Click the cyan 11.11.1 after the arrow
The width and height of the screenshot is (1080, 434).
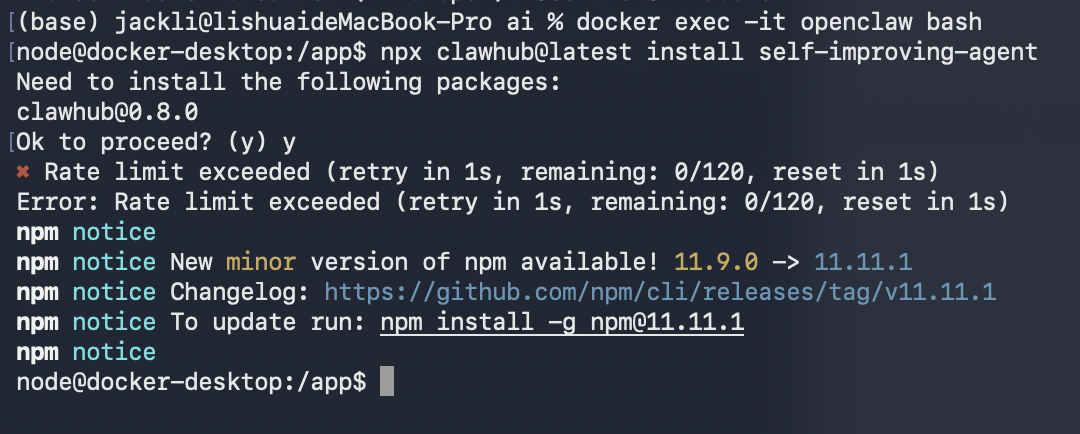[x=862, y=262]
